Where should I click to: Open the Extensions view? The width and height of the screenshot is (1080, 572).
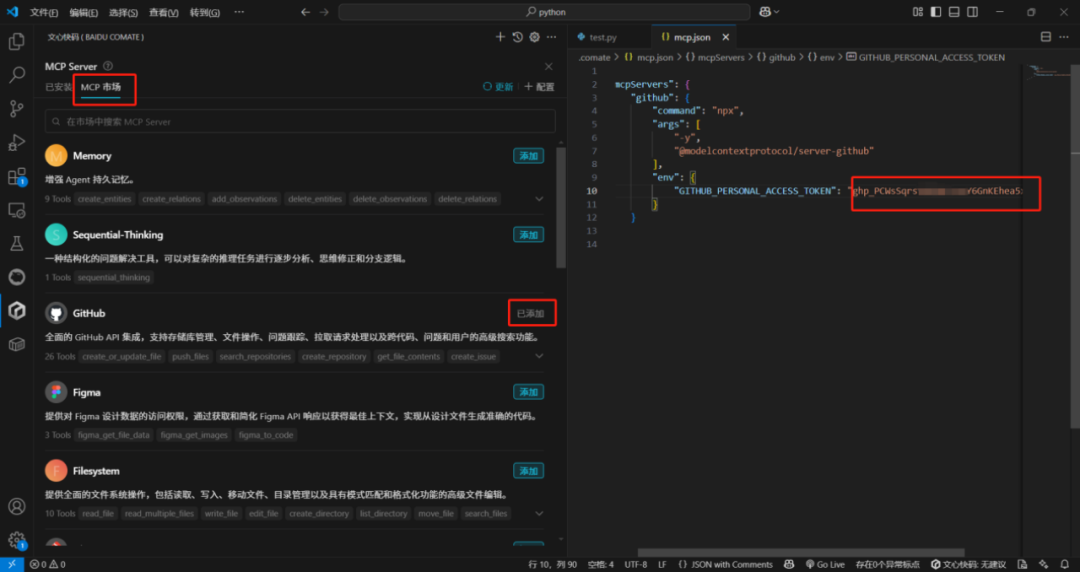coord(17,176)
